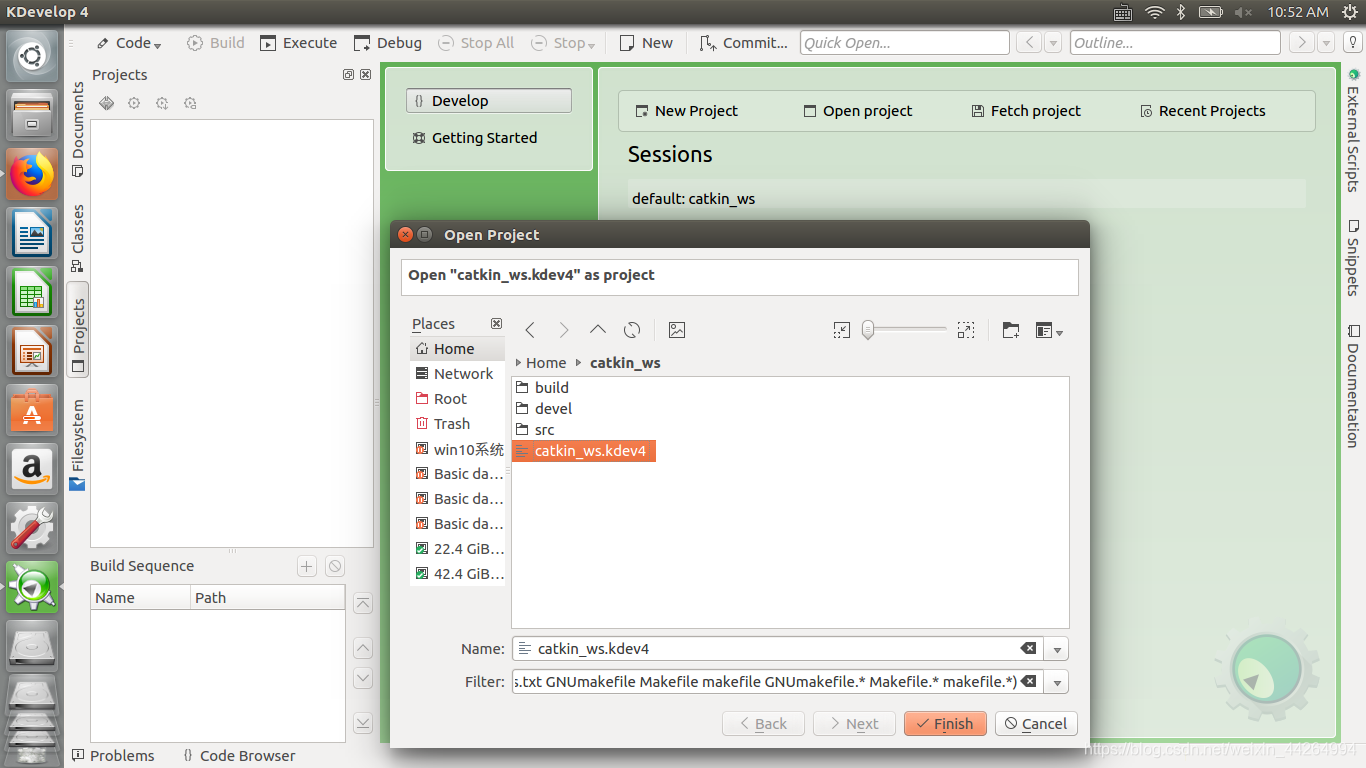This screenshot has width=1366, height=768.
Task: Select the build folder
Action: 542,388
